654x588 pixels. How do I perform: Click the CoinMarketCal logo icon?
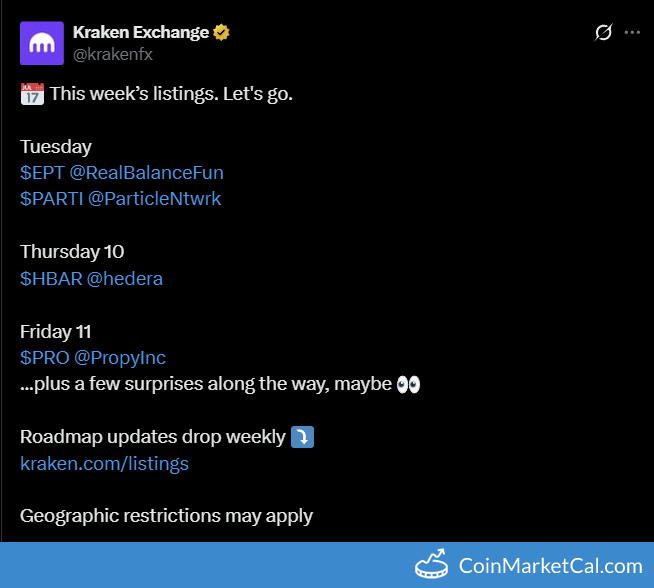tap(431, 565)
